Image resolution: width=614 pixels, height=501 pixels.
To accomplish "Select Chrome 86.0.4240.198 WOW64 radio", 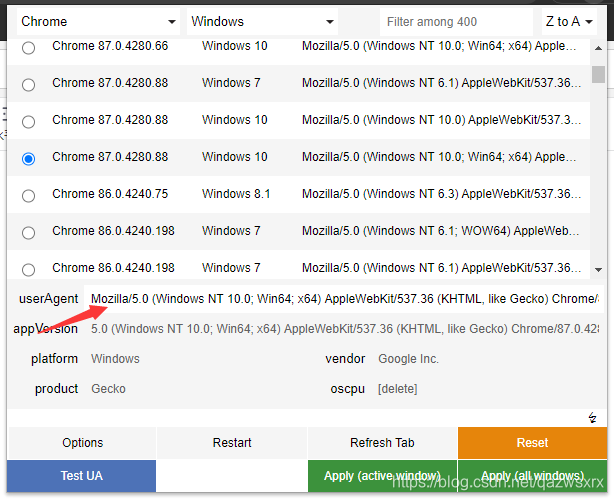I will coord(28,233).
